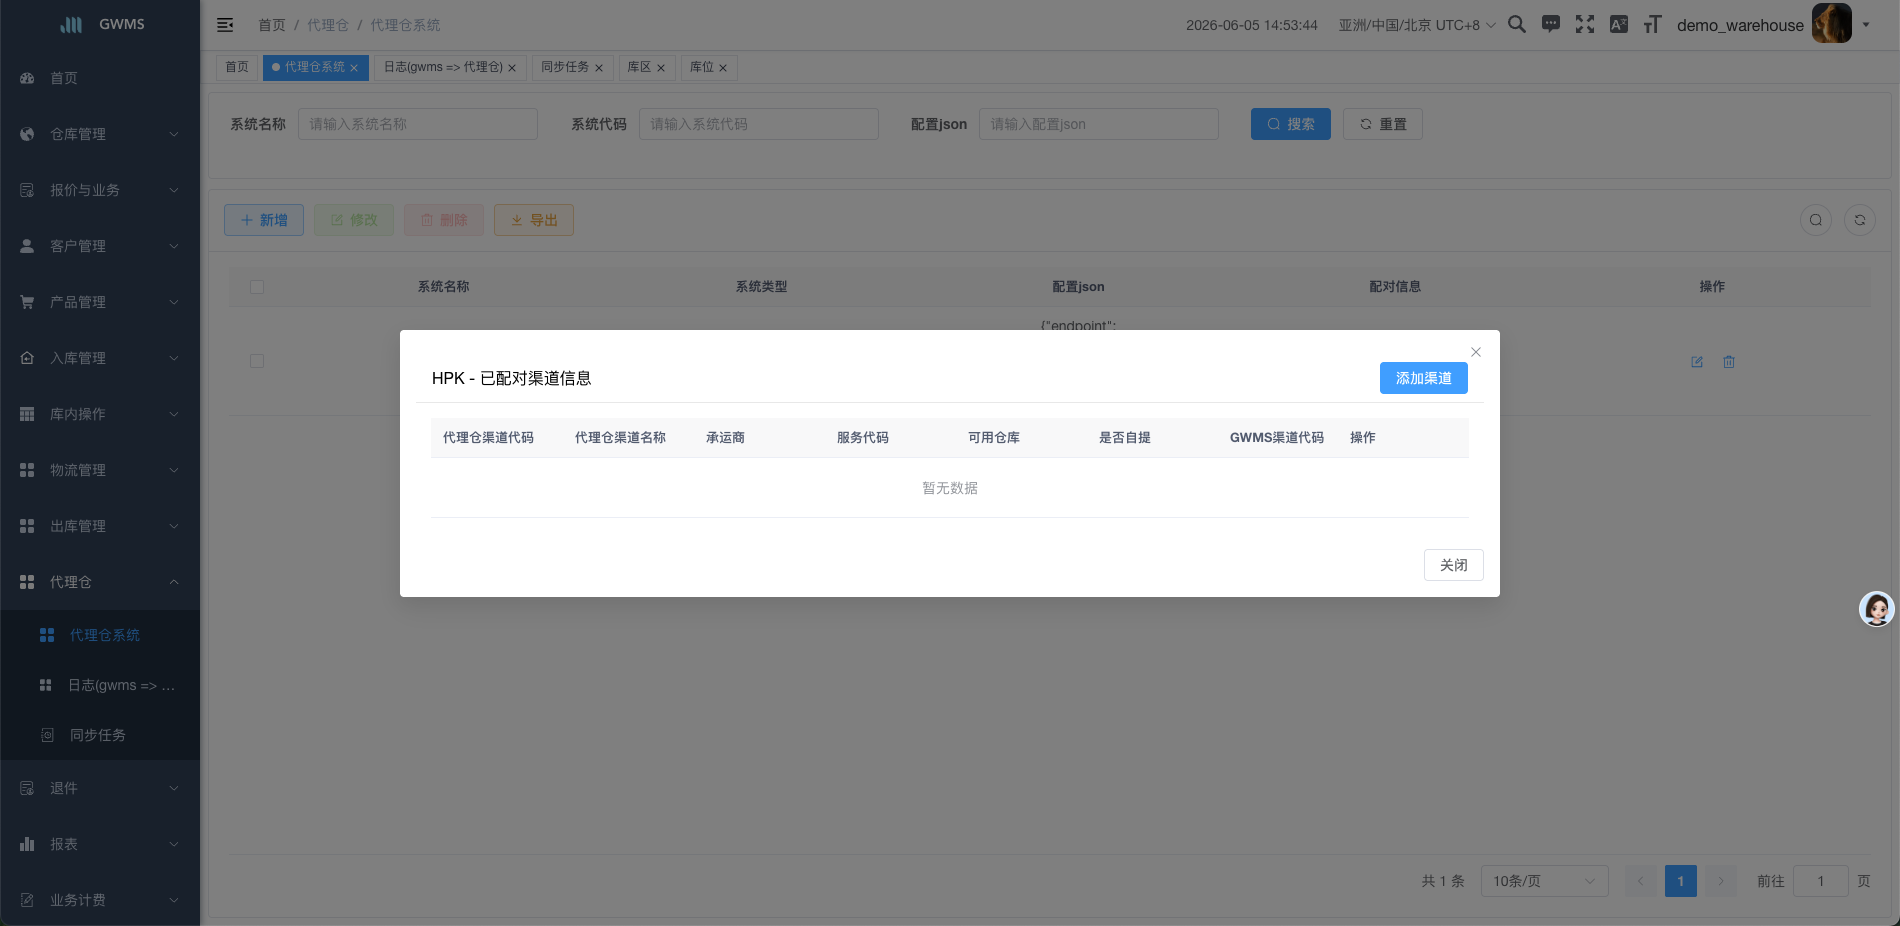
Task: Open the timezone UTC+8 dropdown
Action: (1417, 25)
